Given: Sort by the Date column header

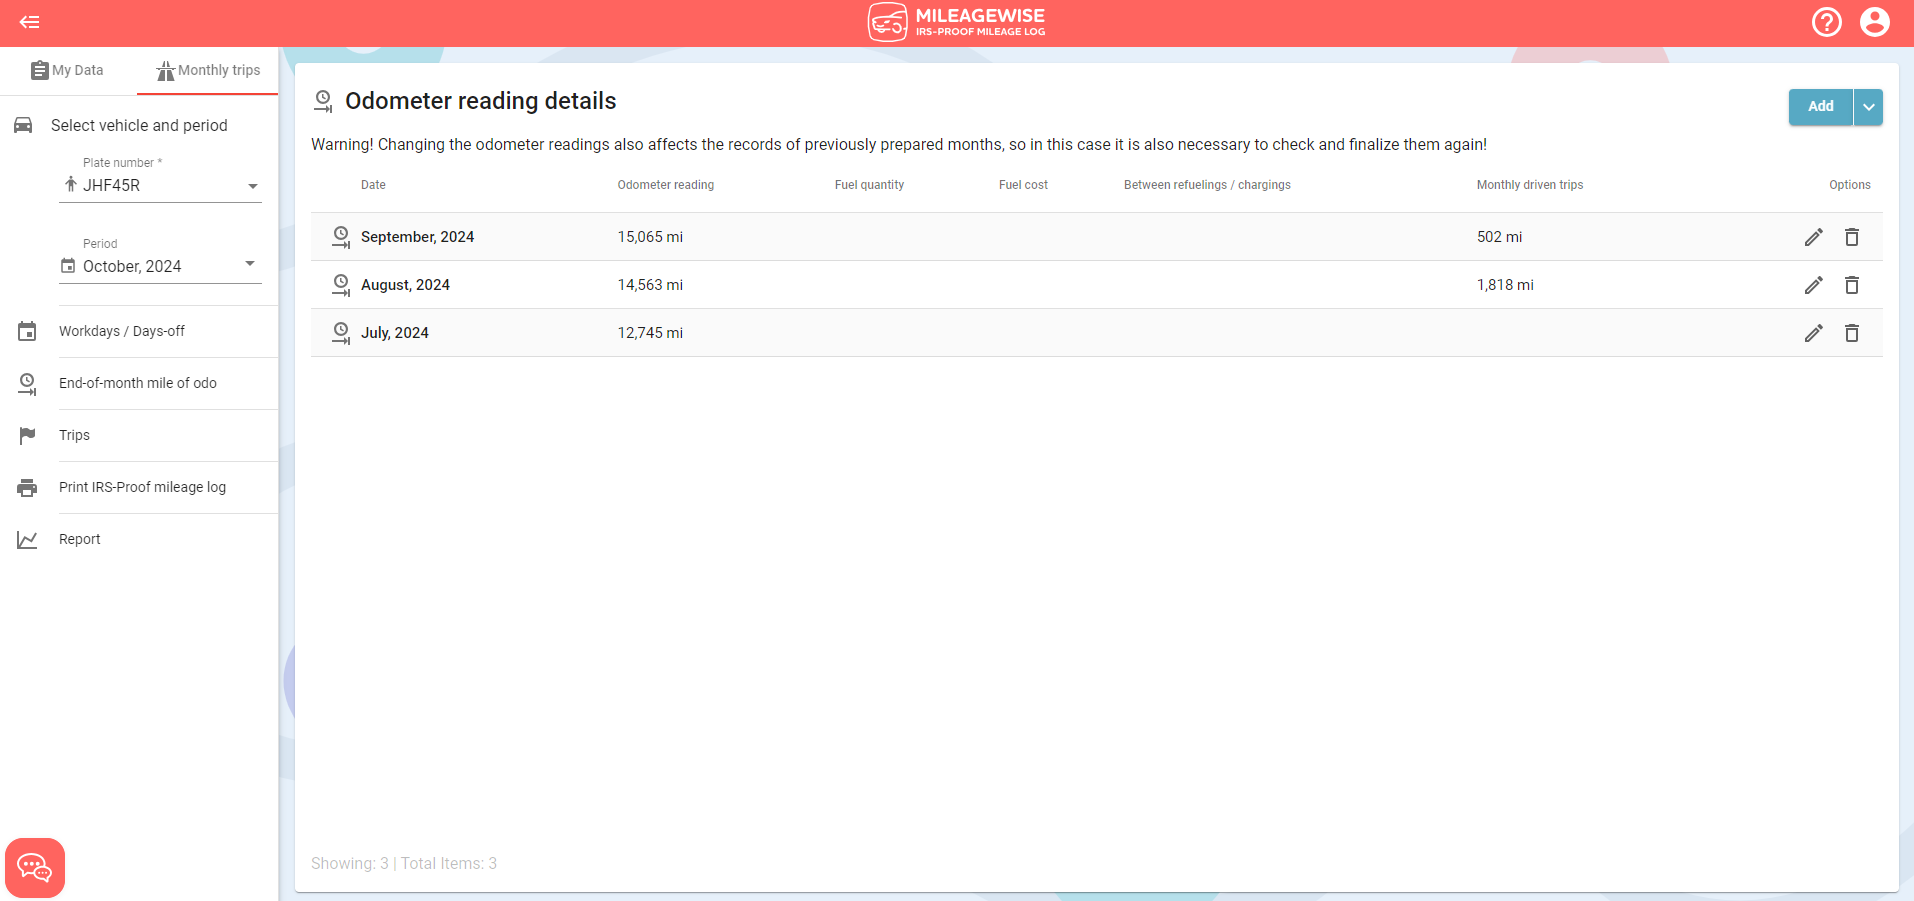Looking at the screenshot, I should point(373,185).
